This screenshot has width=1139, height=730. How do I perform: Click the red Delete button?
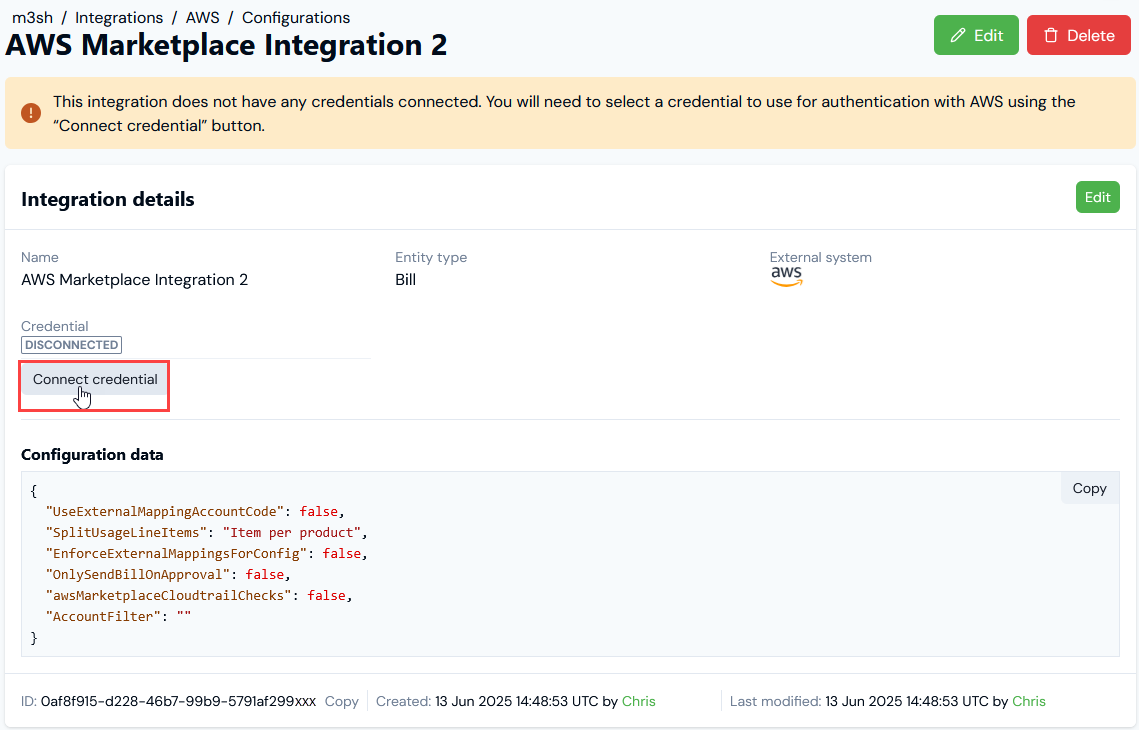1079,36
